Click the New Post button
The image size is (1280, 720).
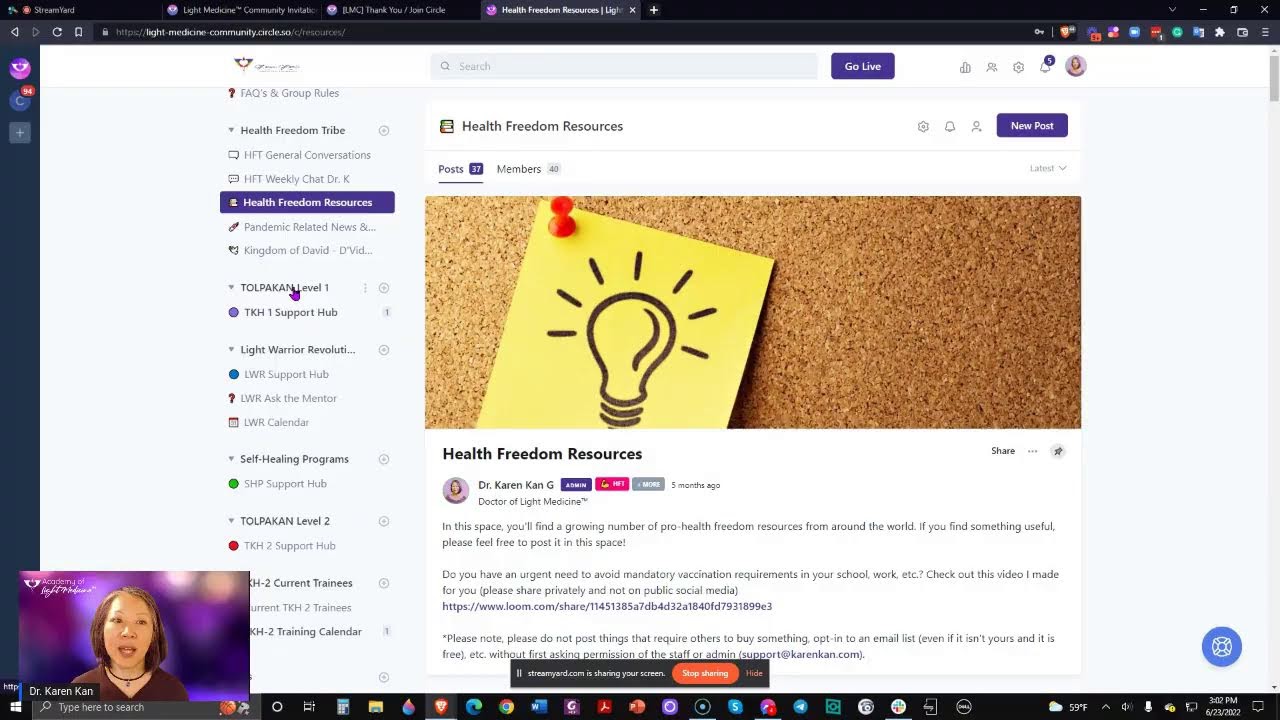pyautogui.click(x=1032, y=126)
